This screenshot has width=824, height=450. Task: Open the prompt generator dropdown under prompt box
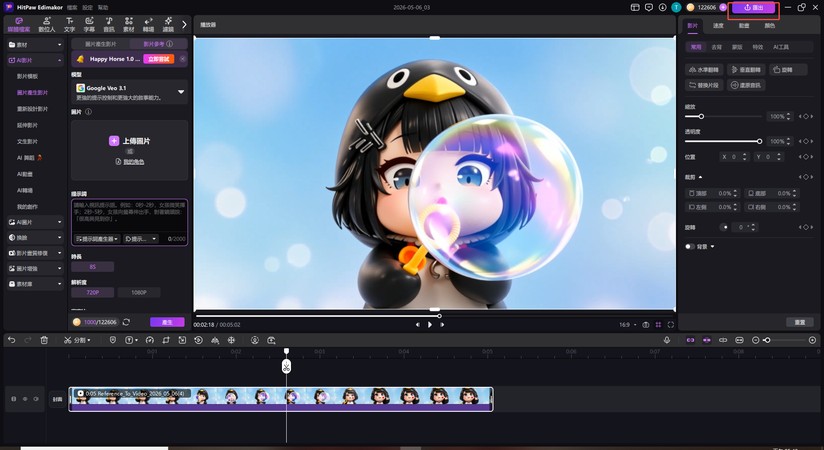pyautogui.click(x=97, y=239)
